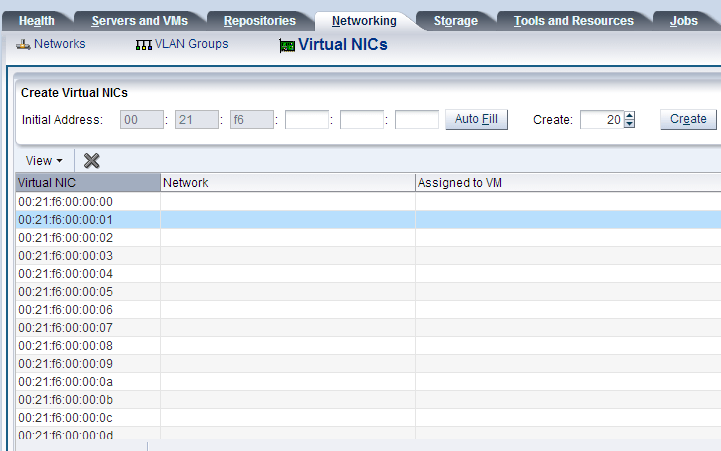
Task: Focus the fifth MAC address octet field
Action: [x=362, y=120]
